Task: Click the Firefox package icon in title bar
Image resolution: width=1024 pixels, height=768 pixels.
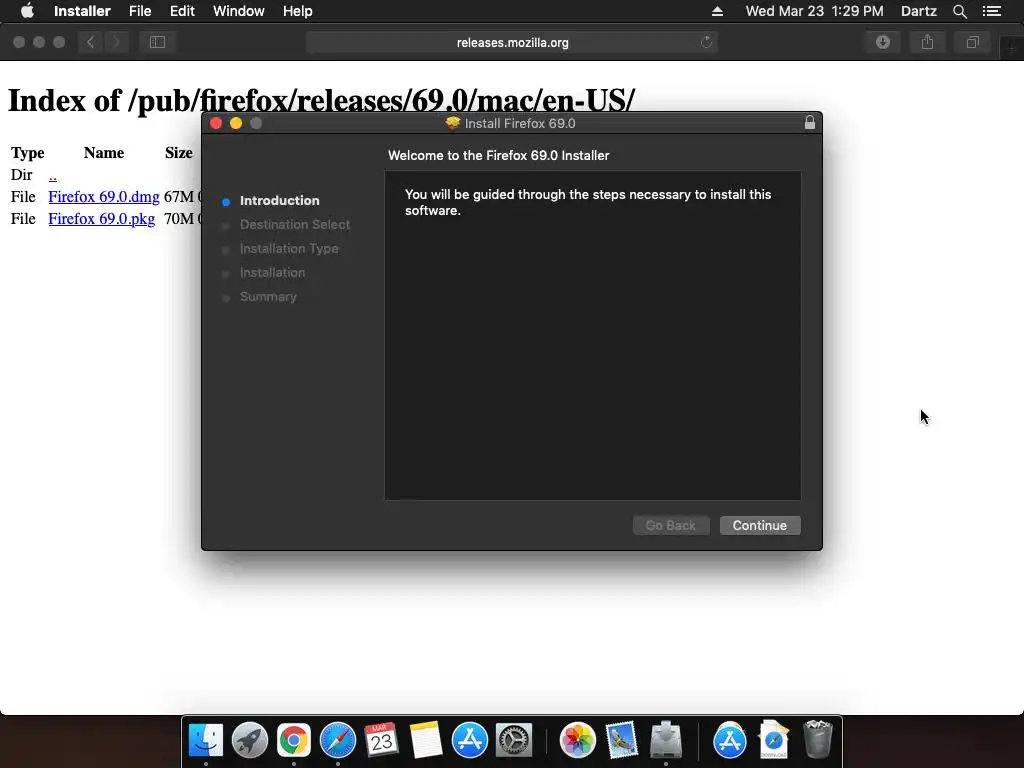Action: point(453,123)
